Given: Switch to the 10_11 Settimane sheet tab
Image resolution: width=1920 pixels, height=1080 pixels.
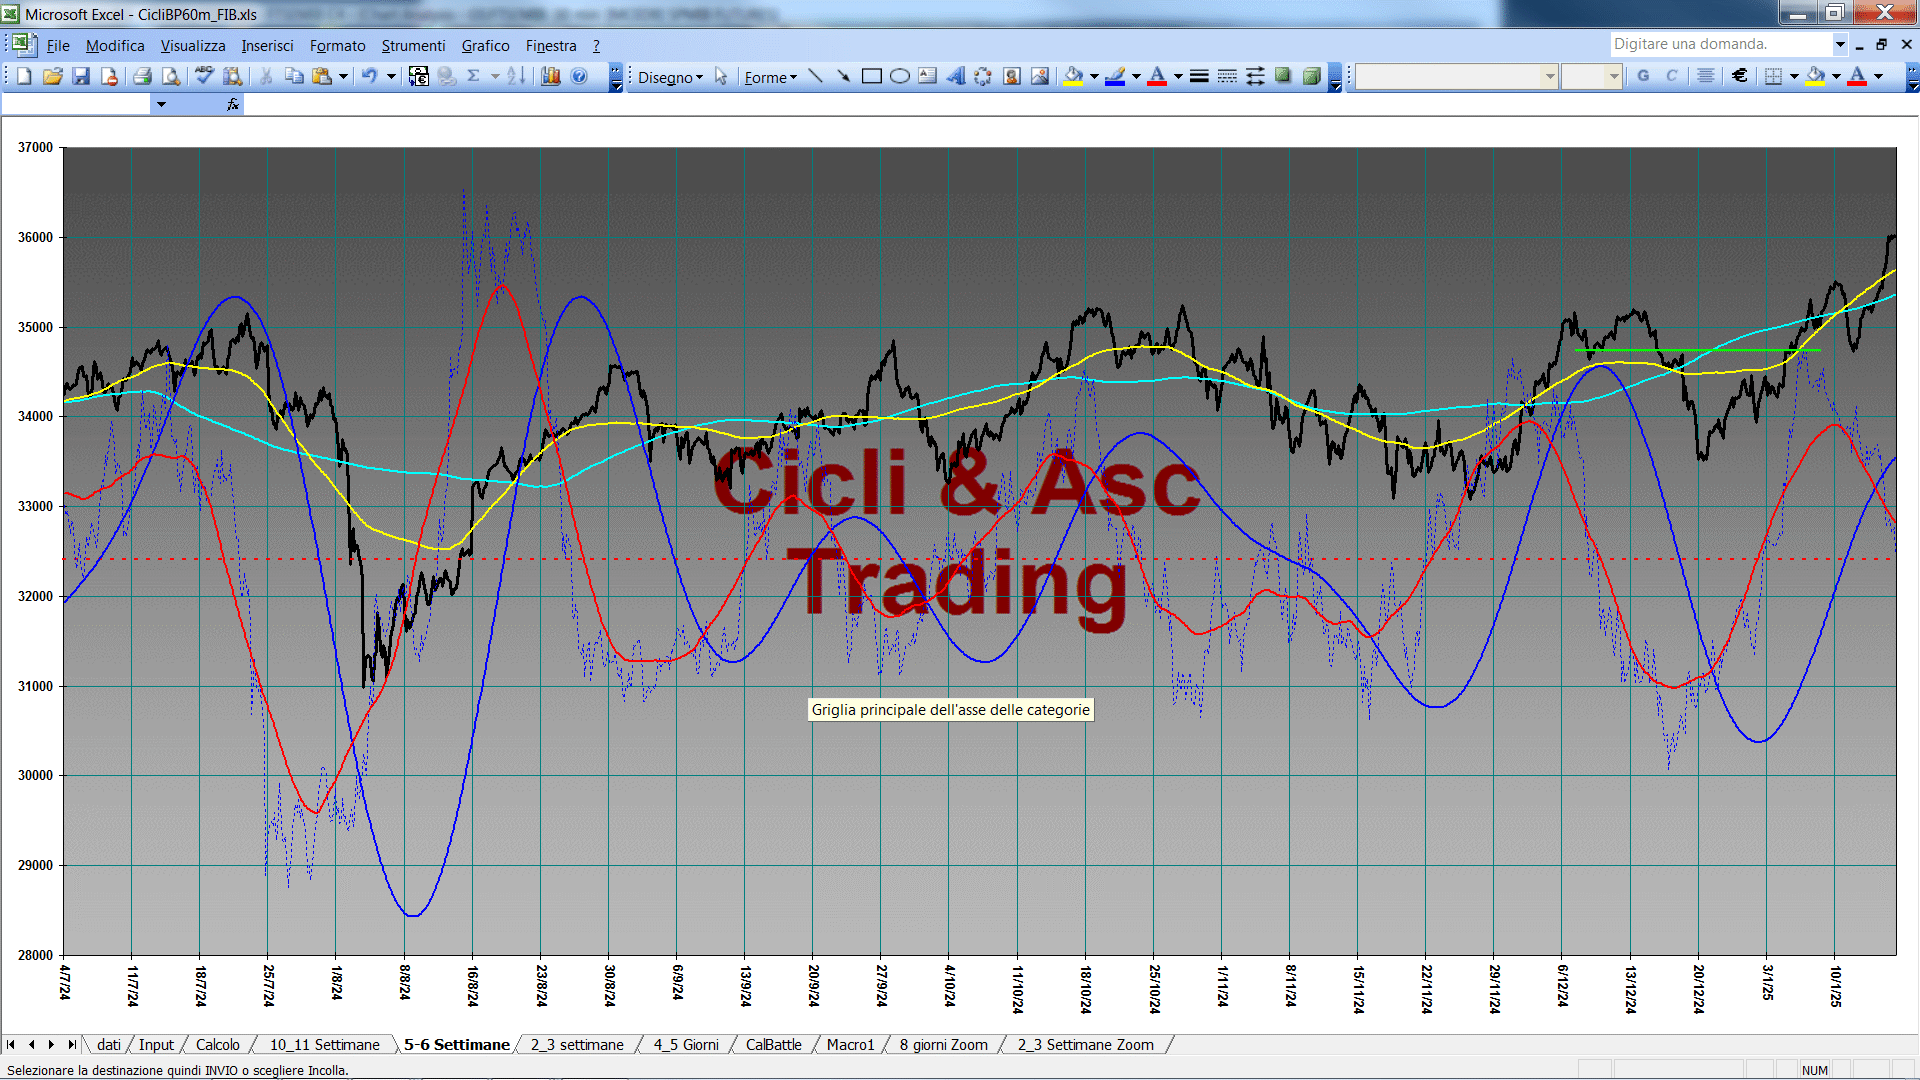Looking at the screenshot, I should tap(324, 1045).
